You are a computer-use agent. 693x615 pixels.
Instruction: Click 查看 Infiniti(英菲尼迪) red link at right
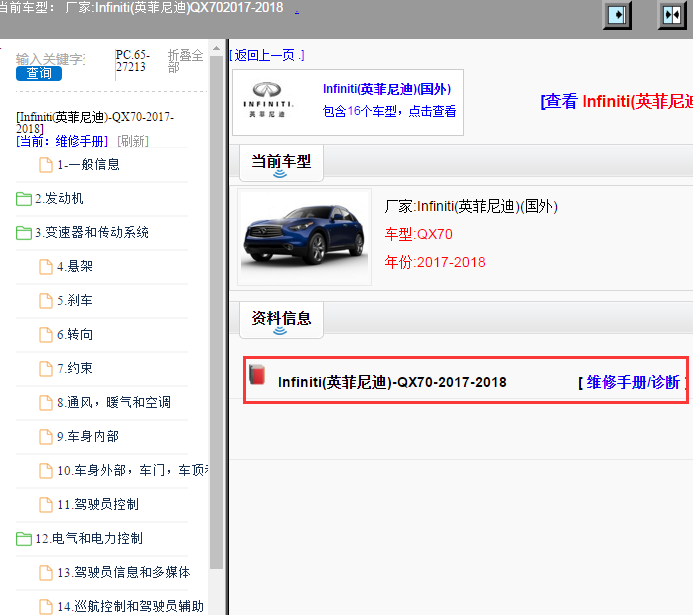click(x=617, y=101)
